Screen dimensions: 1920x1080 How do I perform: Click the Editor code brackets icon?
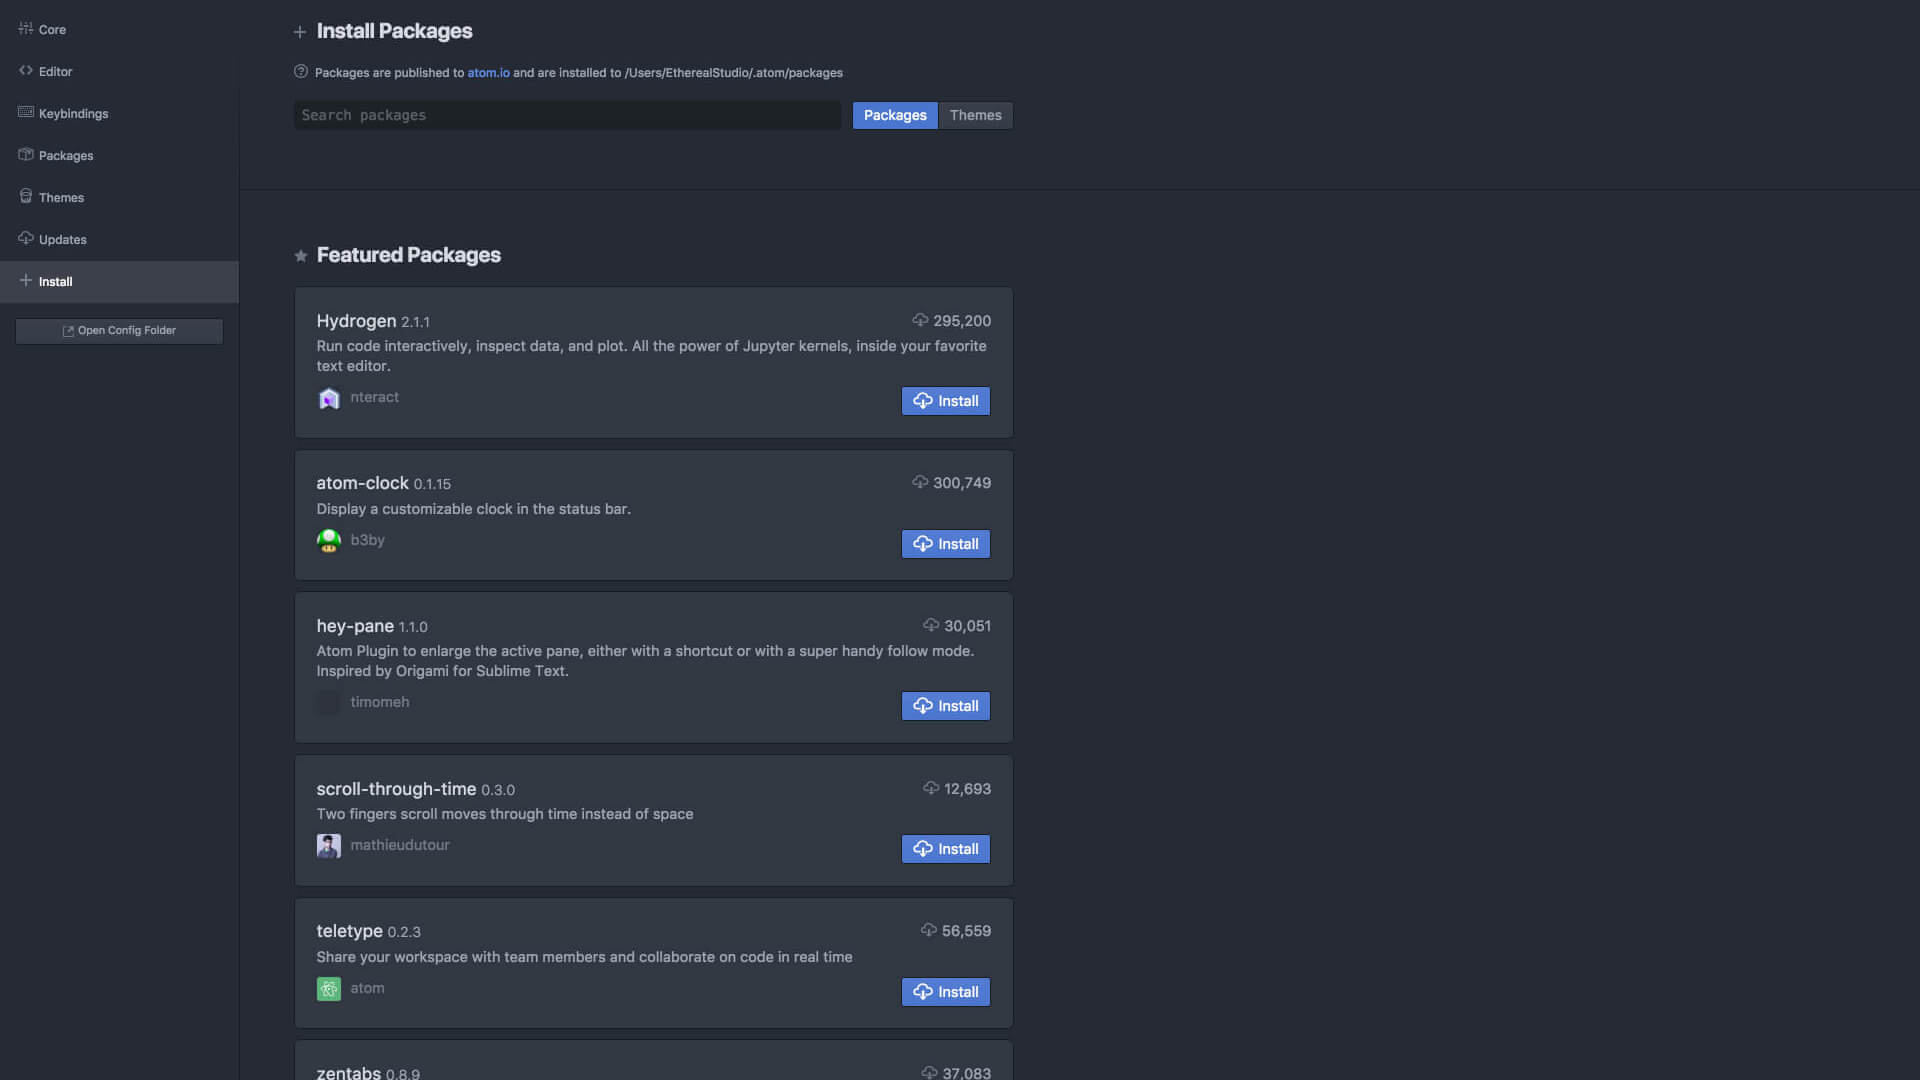[x=26, y=71]
